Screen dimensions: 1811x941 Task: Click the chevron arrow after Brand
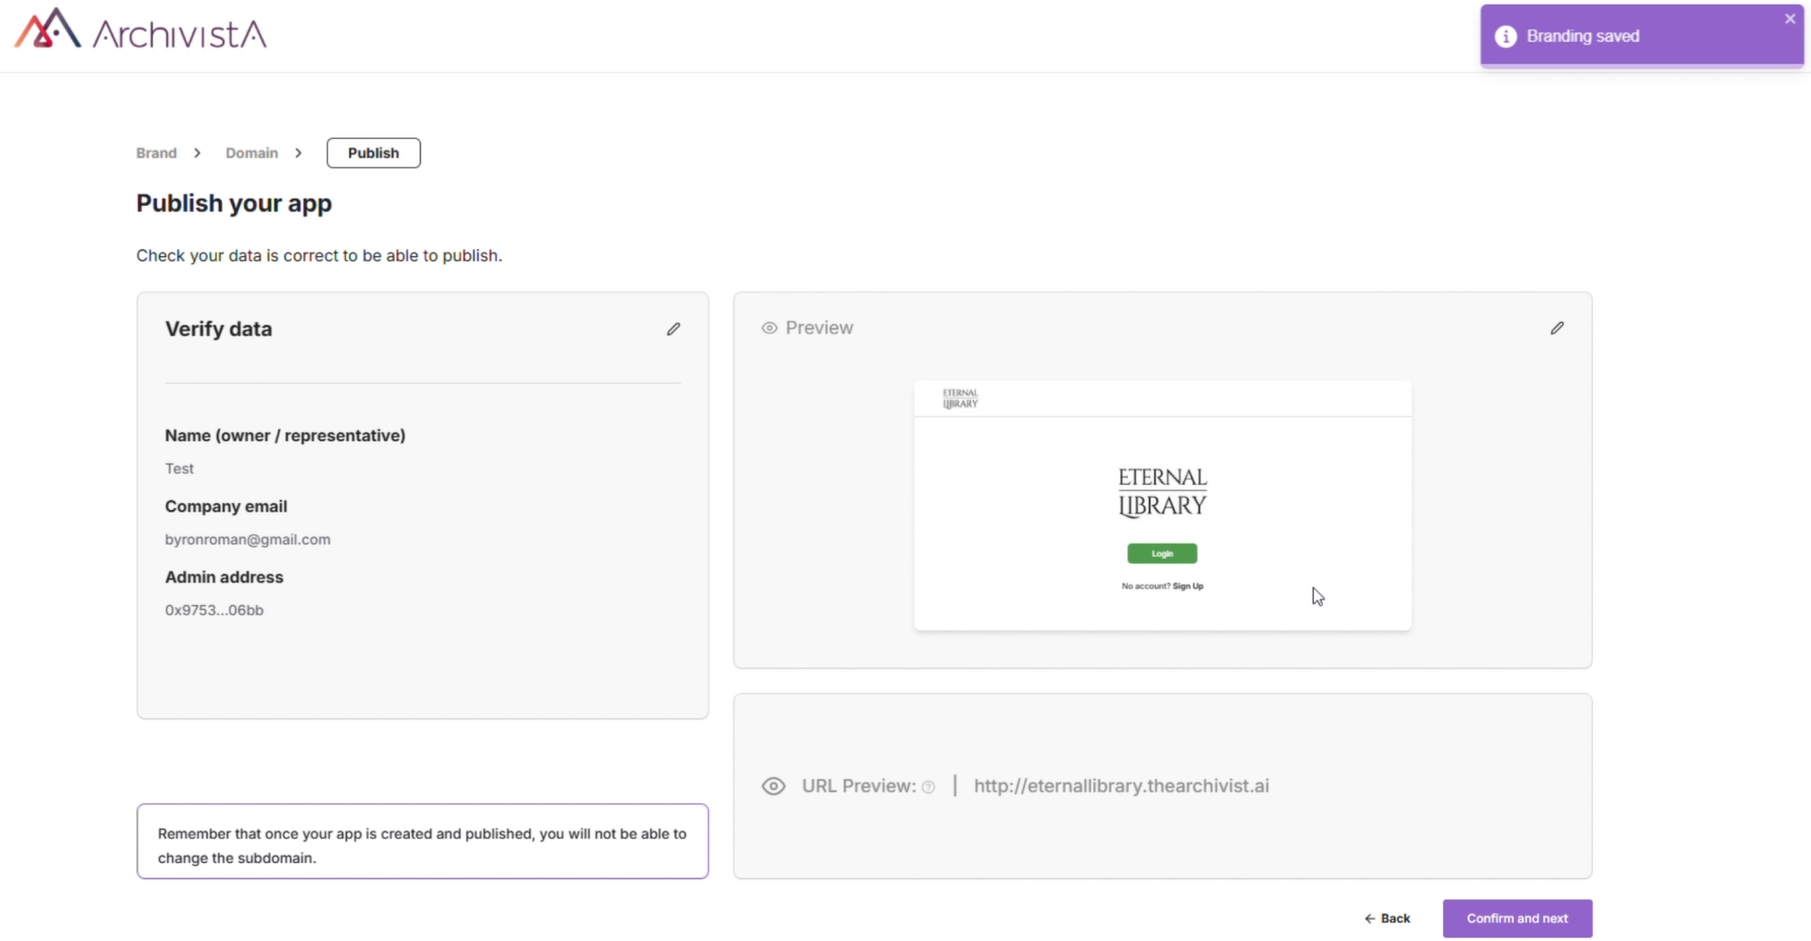pyautogui.click(x=197, y=153)
